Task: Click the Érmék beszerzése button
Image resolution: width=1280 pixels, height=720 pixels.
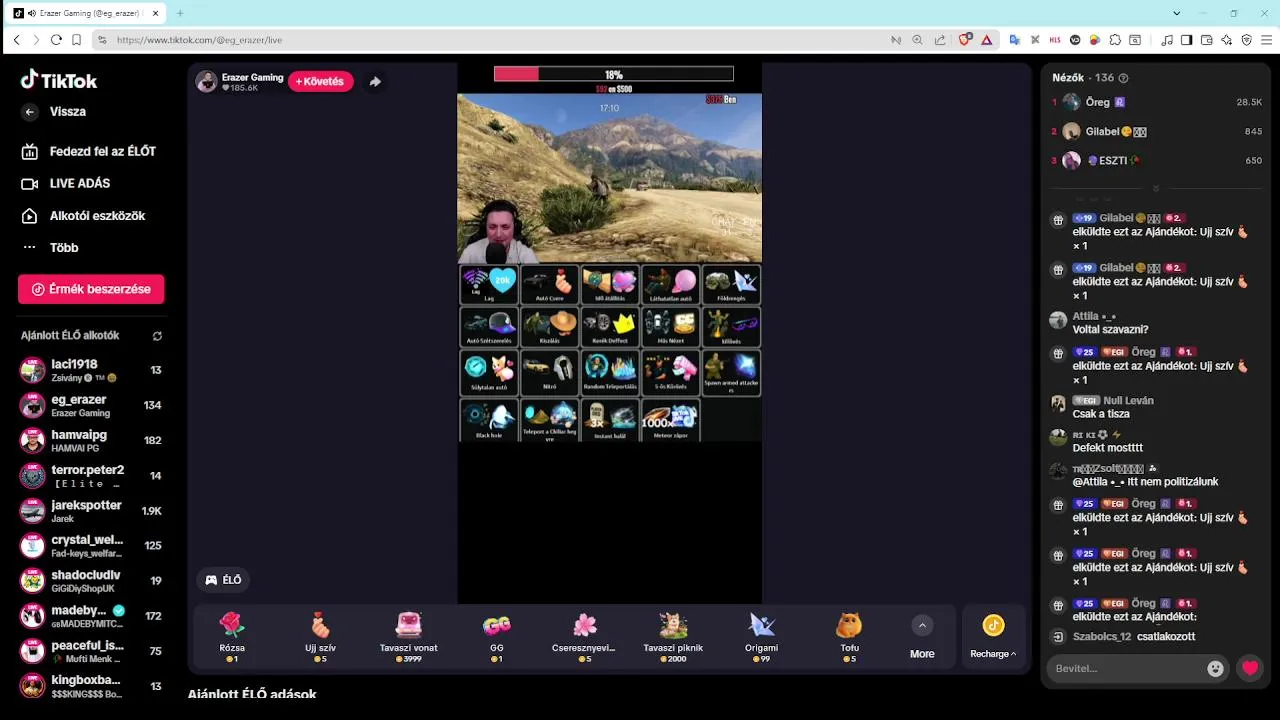Action: point(91,289)
